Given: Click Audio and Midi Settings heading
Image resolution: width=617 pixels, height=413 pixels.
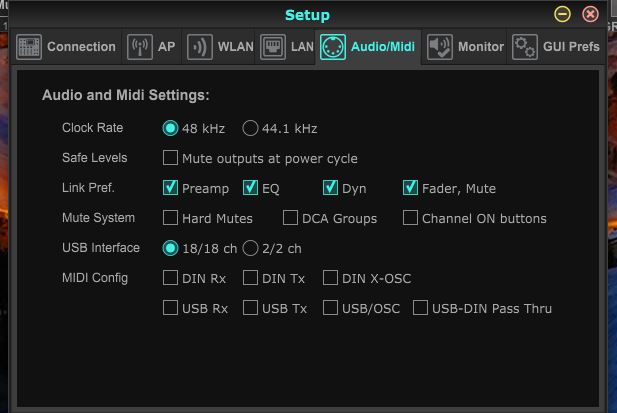Looking at the screenshot, I should (126, 96).
